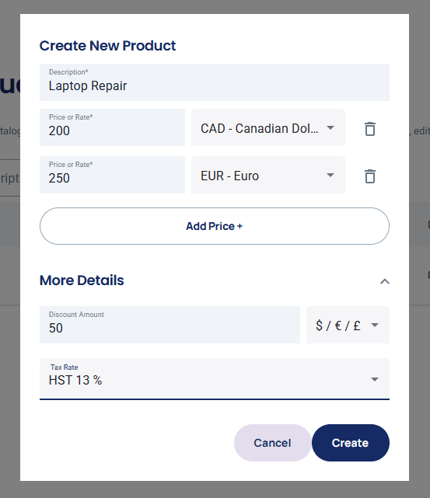
Task: Click the Price or Rate field showing 200
Action: pos(112,128)
